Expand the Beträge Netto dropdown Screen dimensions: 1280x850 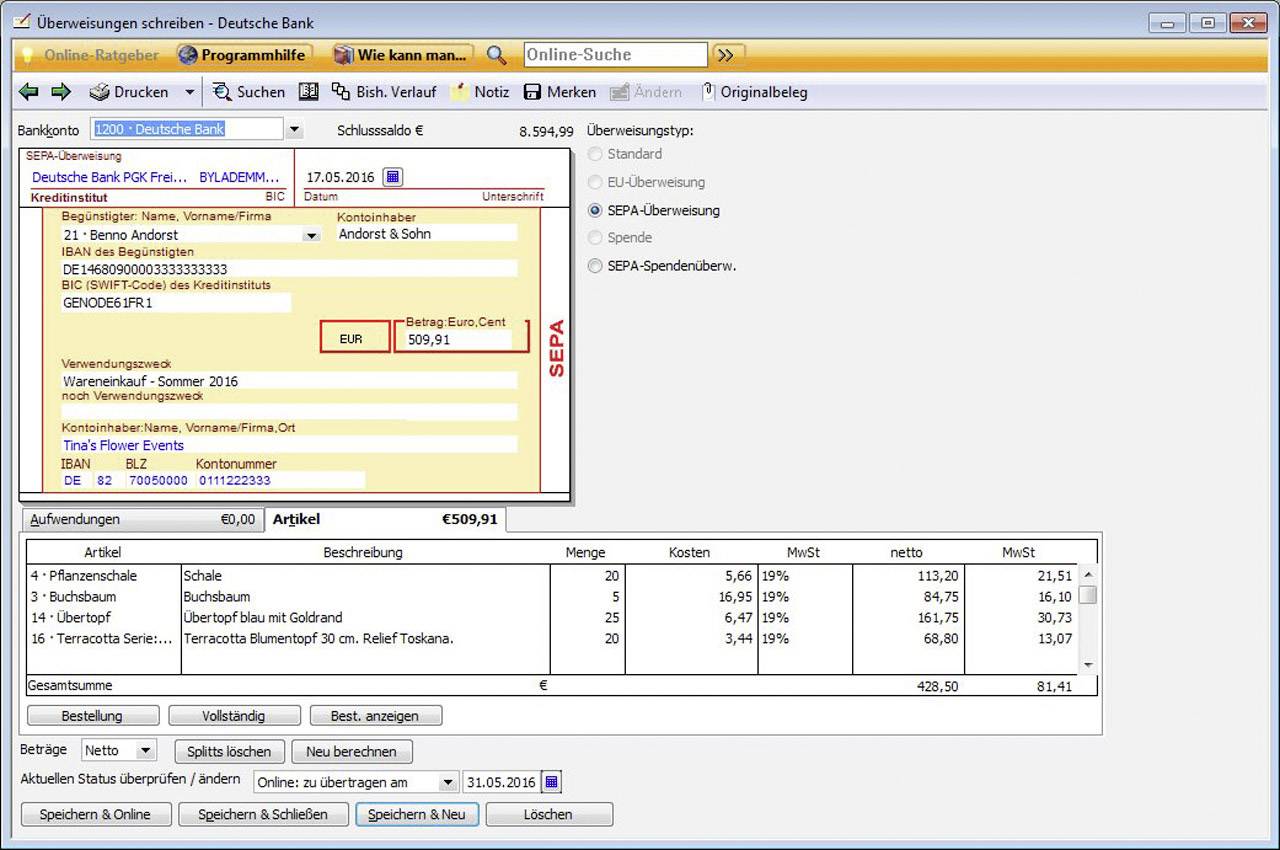pyautogui.click(x=146, y=750)
